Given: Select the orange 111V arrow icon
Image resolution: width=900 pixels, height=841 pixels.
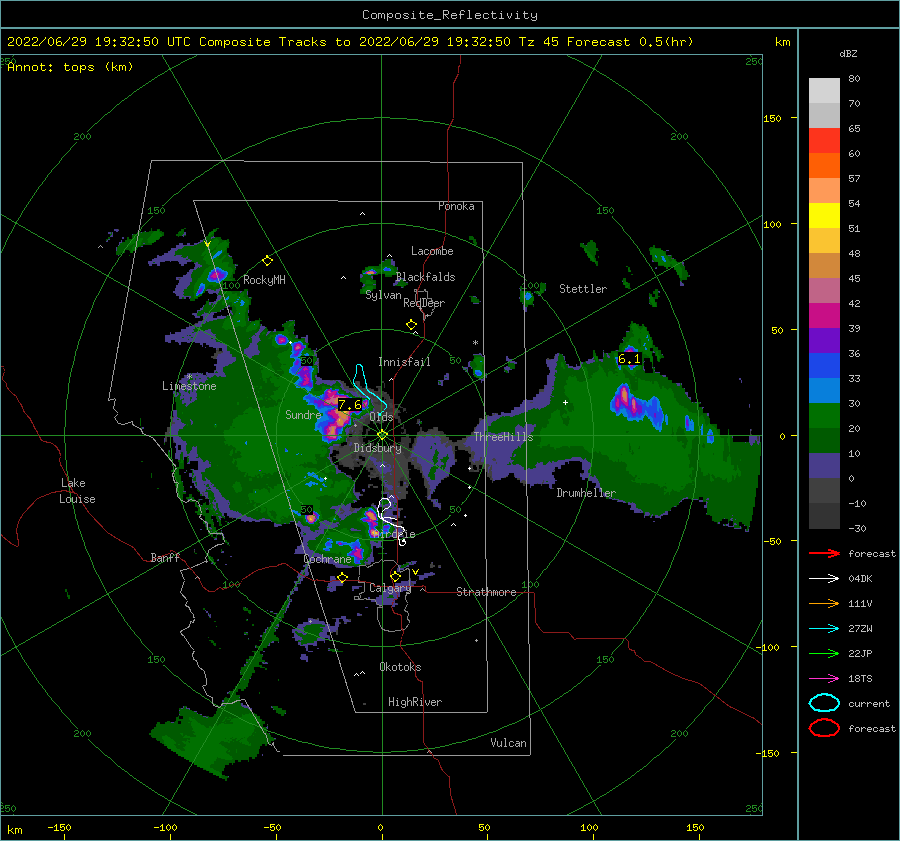Looking at the screenshot, I should tap(824, 603).
